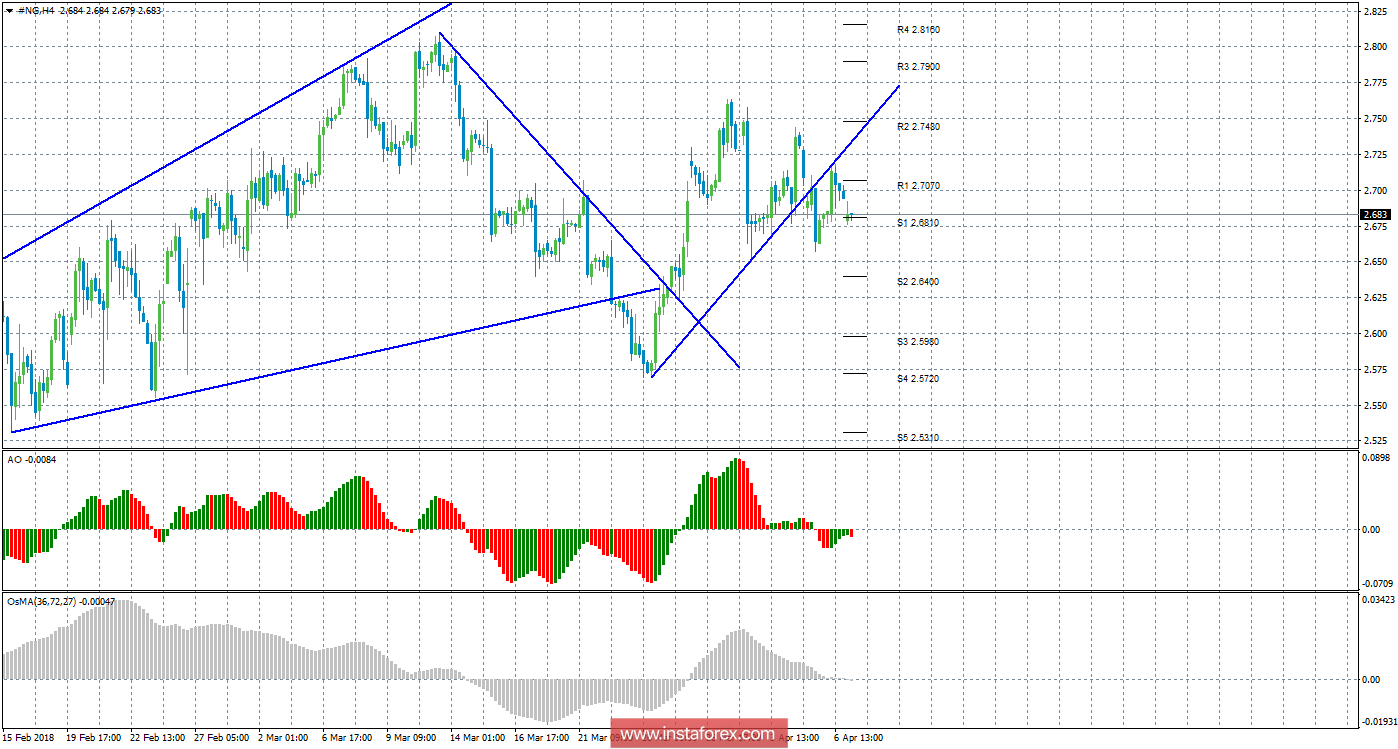The height and width of the screenshot is (749, 1398).
Task: Click the 2.600 price axis value
Action: (x=1374, y=334)
